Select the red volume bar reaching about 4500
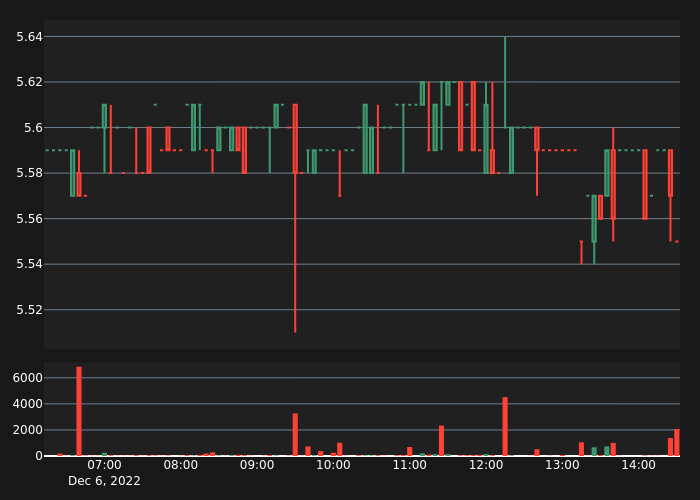Viewport: 700px width, 500px height. point(505,426)
